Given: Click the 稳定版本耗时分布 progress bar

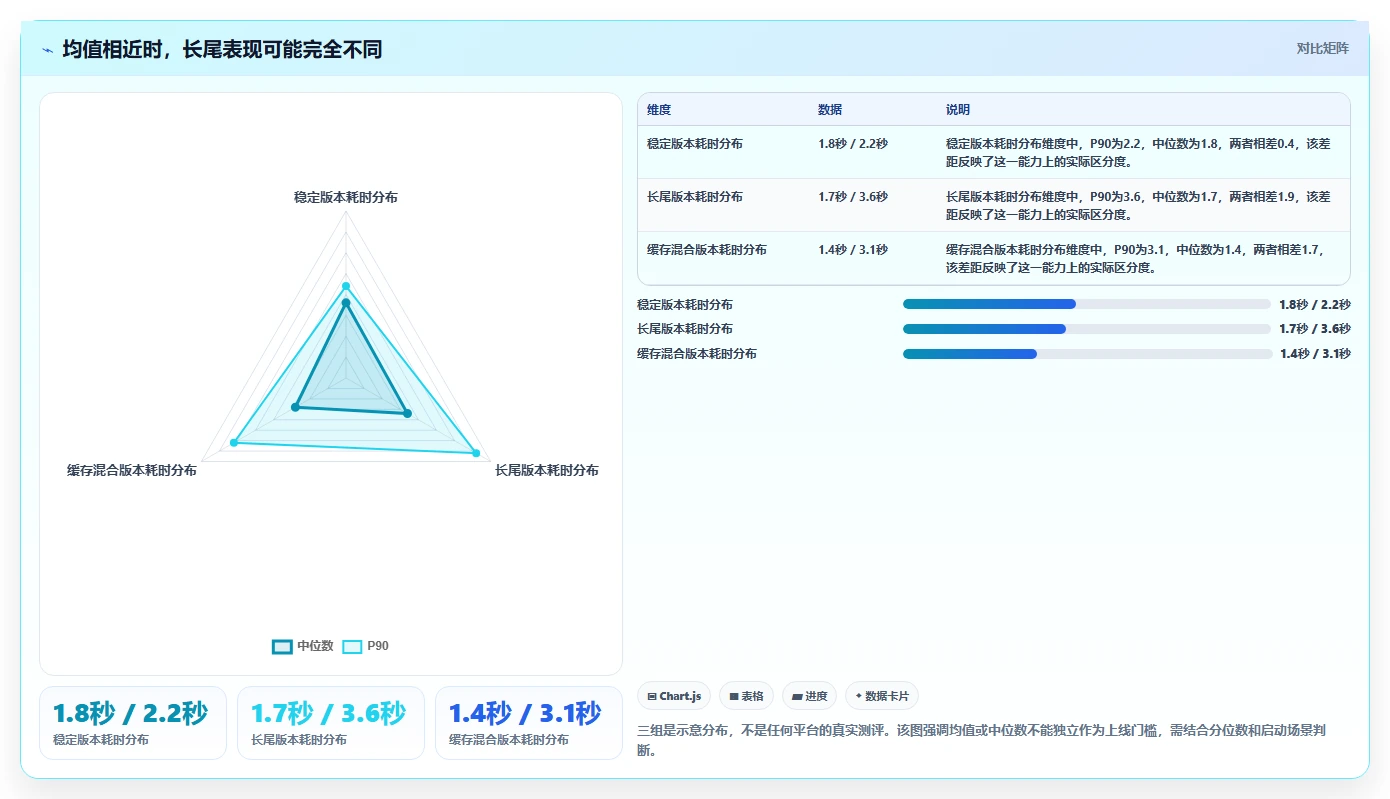Looking at the screenshot, I should (1086, 304).
